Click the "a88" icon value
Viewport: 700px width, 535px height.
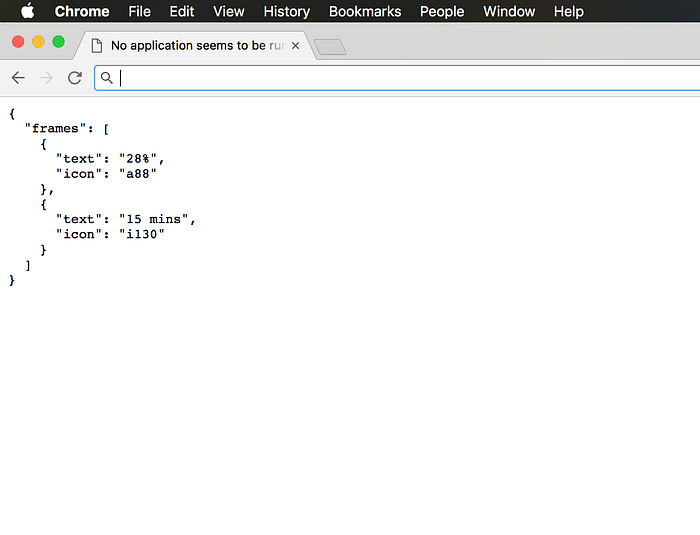point(138,174)
